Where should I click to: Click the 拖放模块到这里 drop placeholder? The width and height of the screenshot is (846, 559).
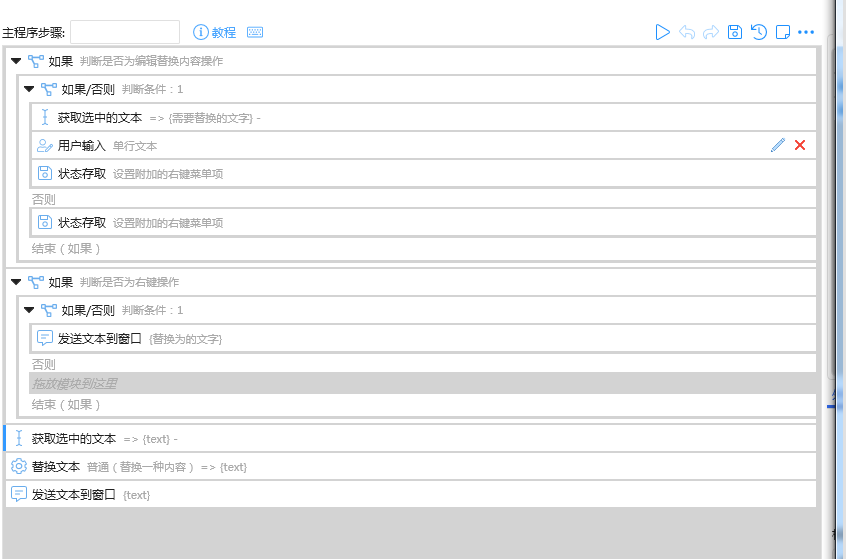pyautogui.click(x=75, y=383)
